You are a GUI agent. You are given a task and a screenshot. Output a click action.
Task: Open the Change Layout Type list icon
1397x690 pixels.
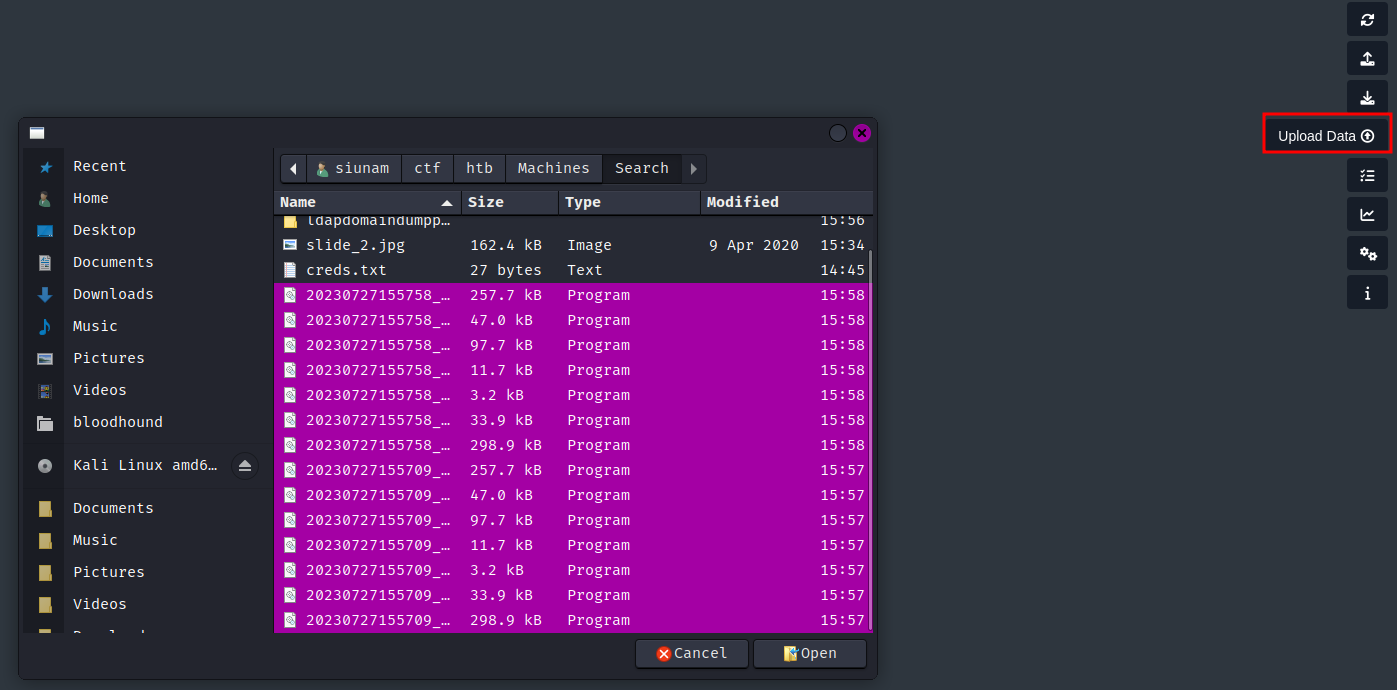(x=1367, y=175)
